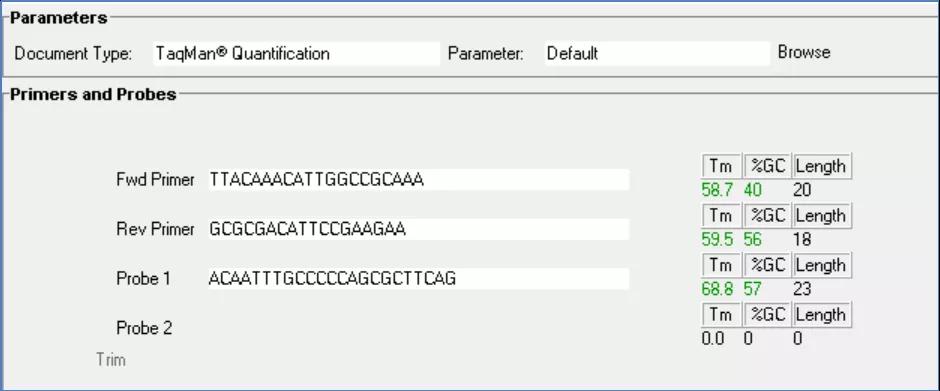Click the %GC header for Probe 1

click(x=767, y=265)
